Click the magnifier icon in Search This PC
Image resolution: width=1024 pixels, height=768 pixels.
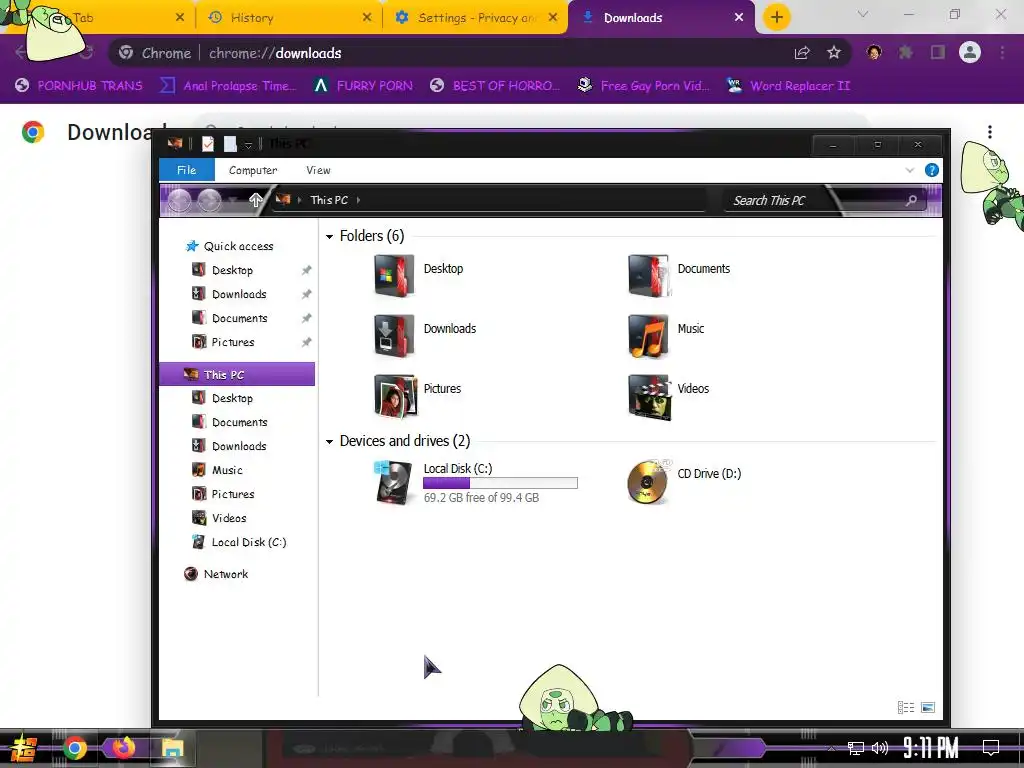(x=911, y=200)
